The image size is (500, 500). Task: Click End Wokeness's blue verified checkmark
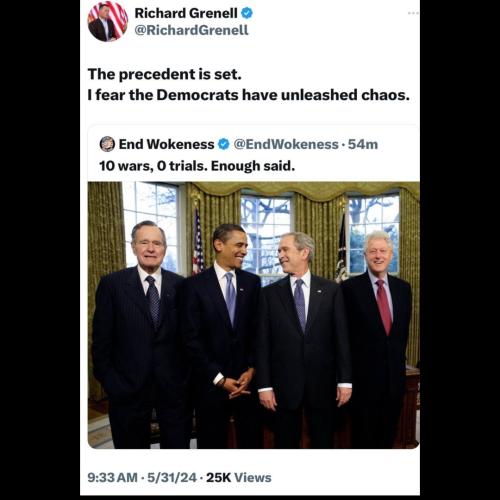point(224,144)
